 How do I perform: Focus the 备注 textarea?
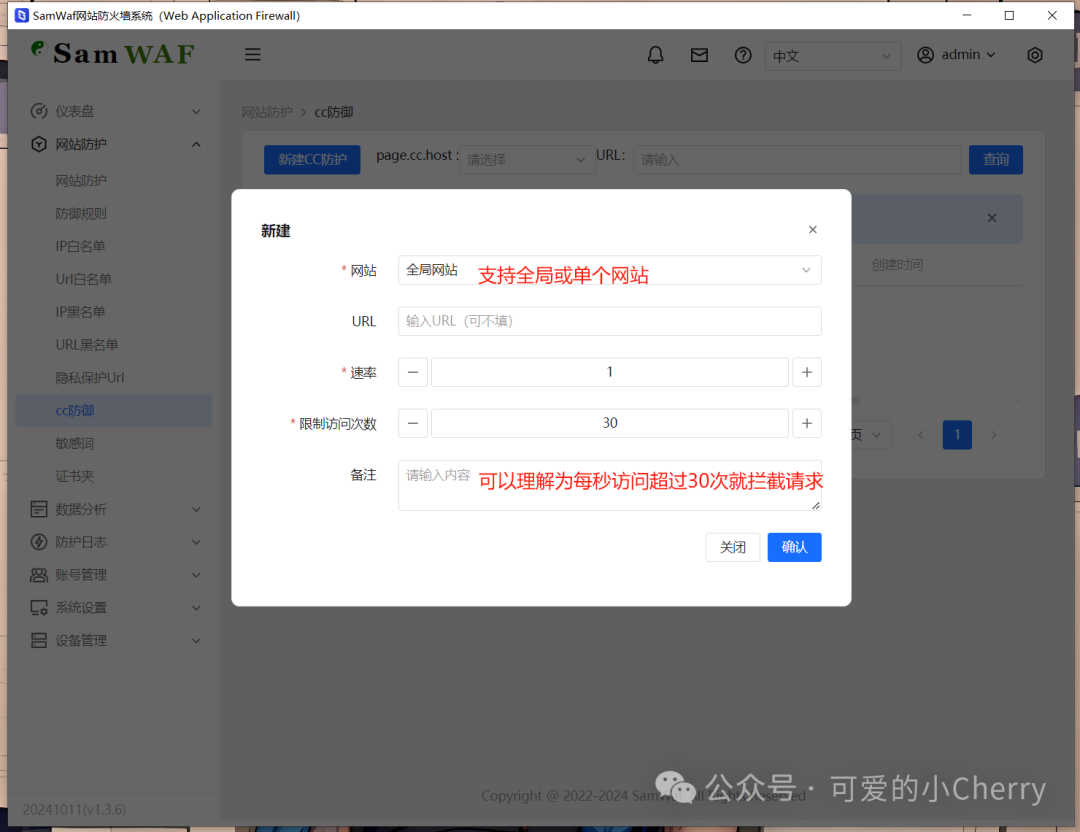click(610, 486)
